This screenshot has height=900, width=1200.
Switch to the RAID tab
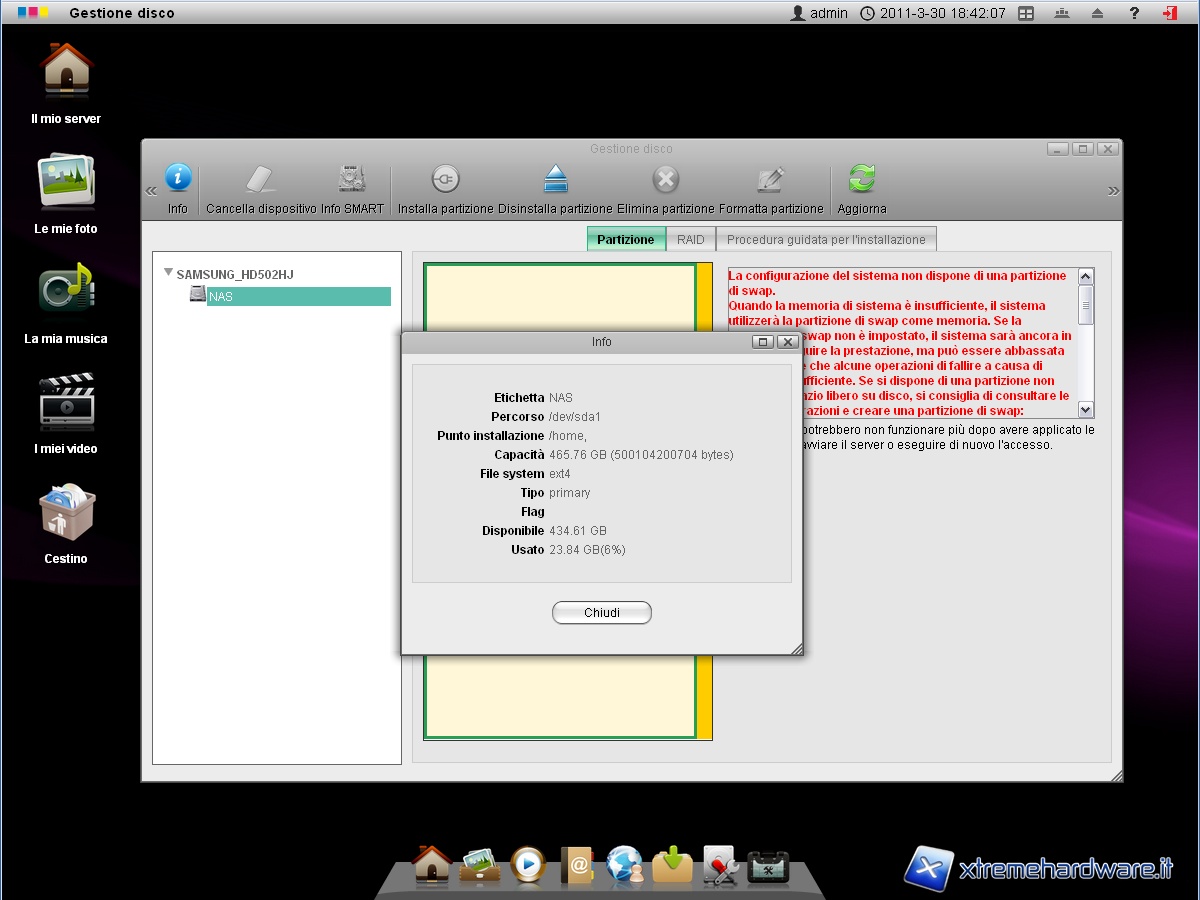point(690,240)
